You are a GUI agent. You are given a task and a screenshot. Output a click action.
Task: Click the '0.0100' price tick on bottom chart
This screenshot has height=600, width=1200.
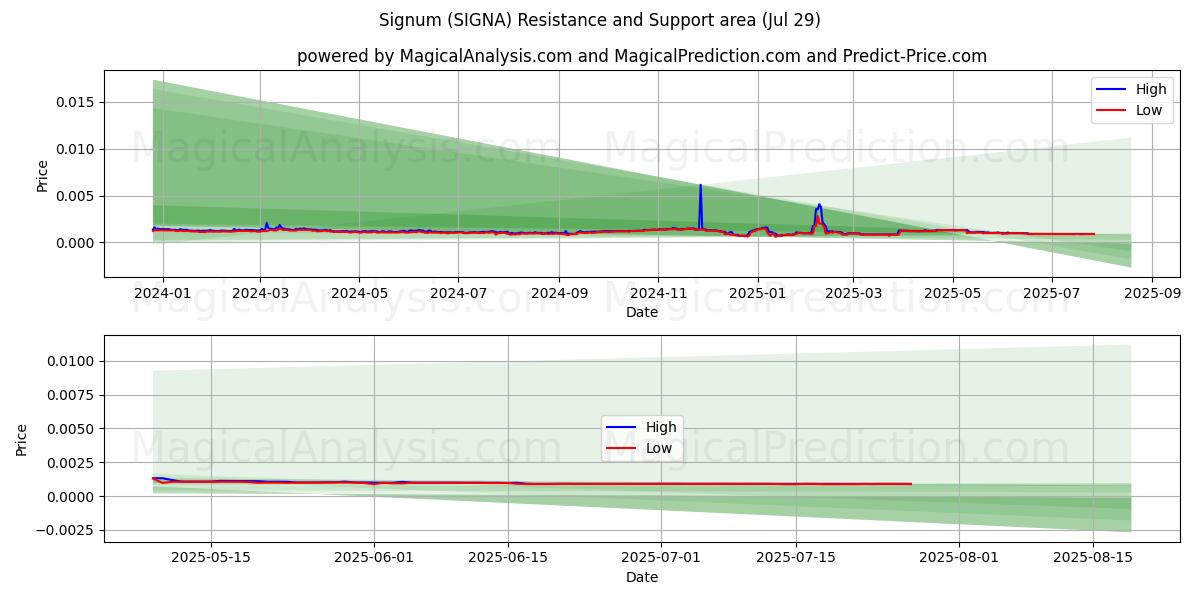tap(73, 361)
